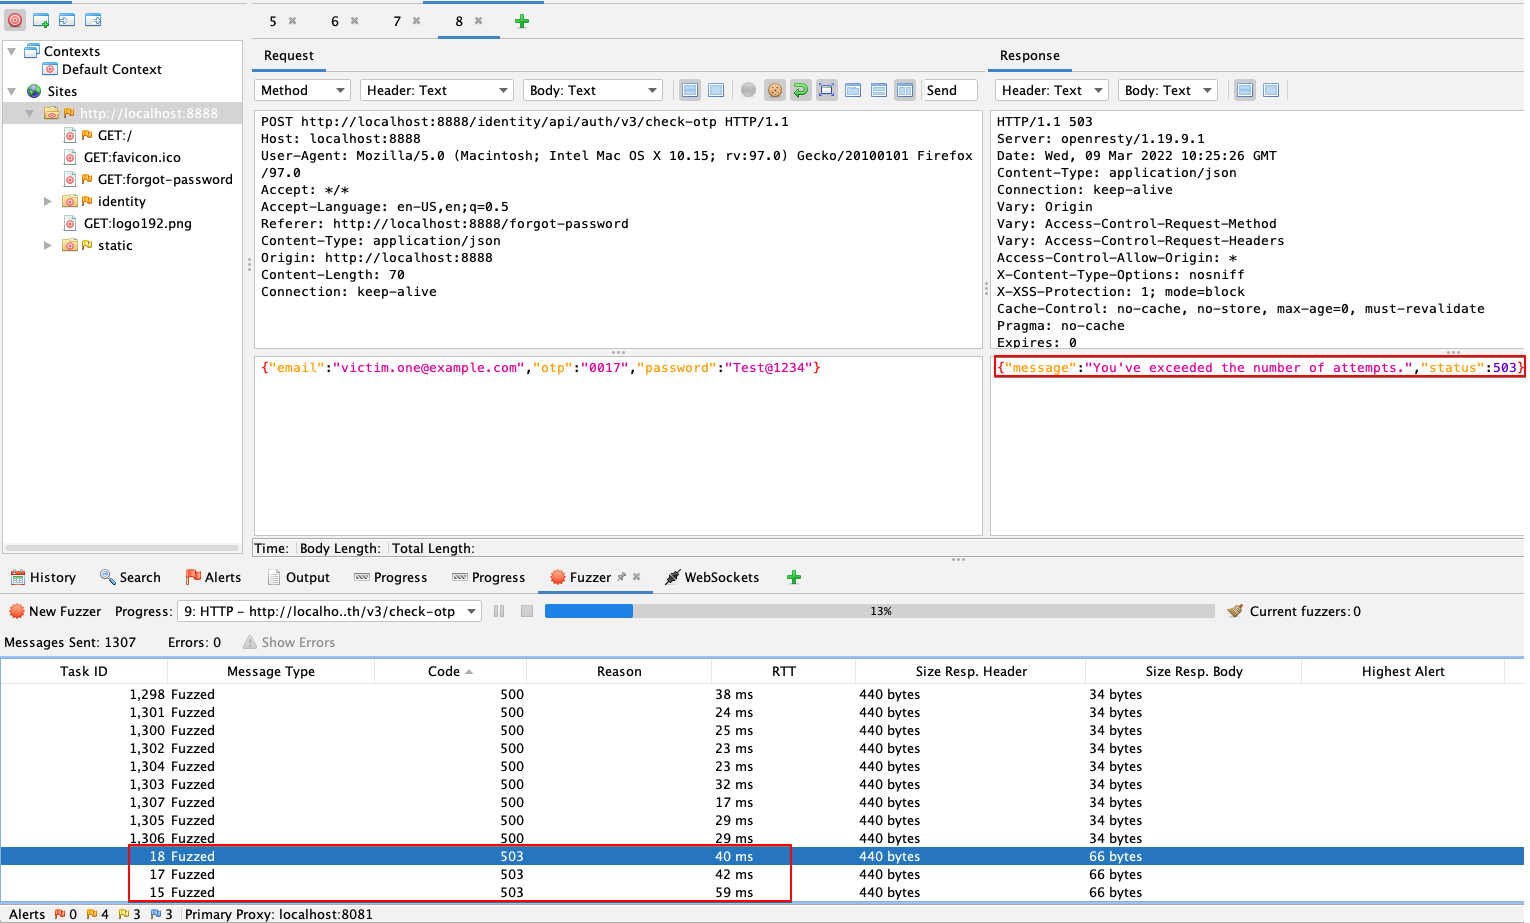The image size is (1530, 923).
Task: Click the Show Errors button
Action: (x=289, y=642)
